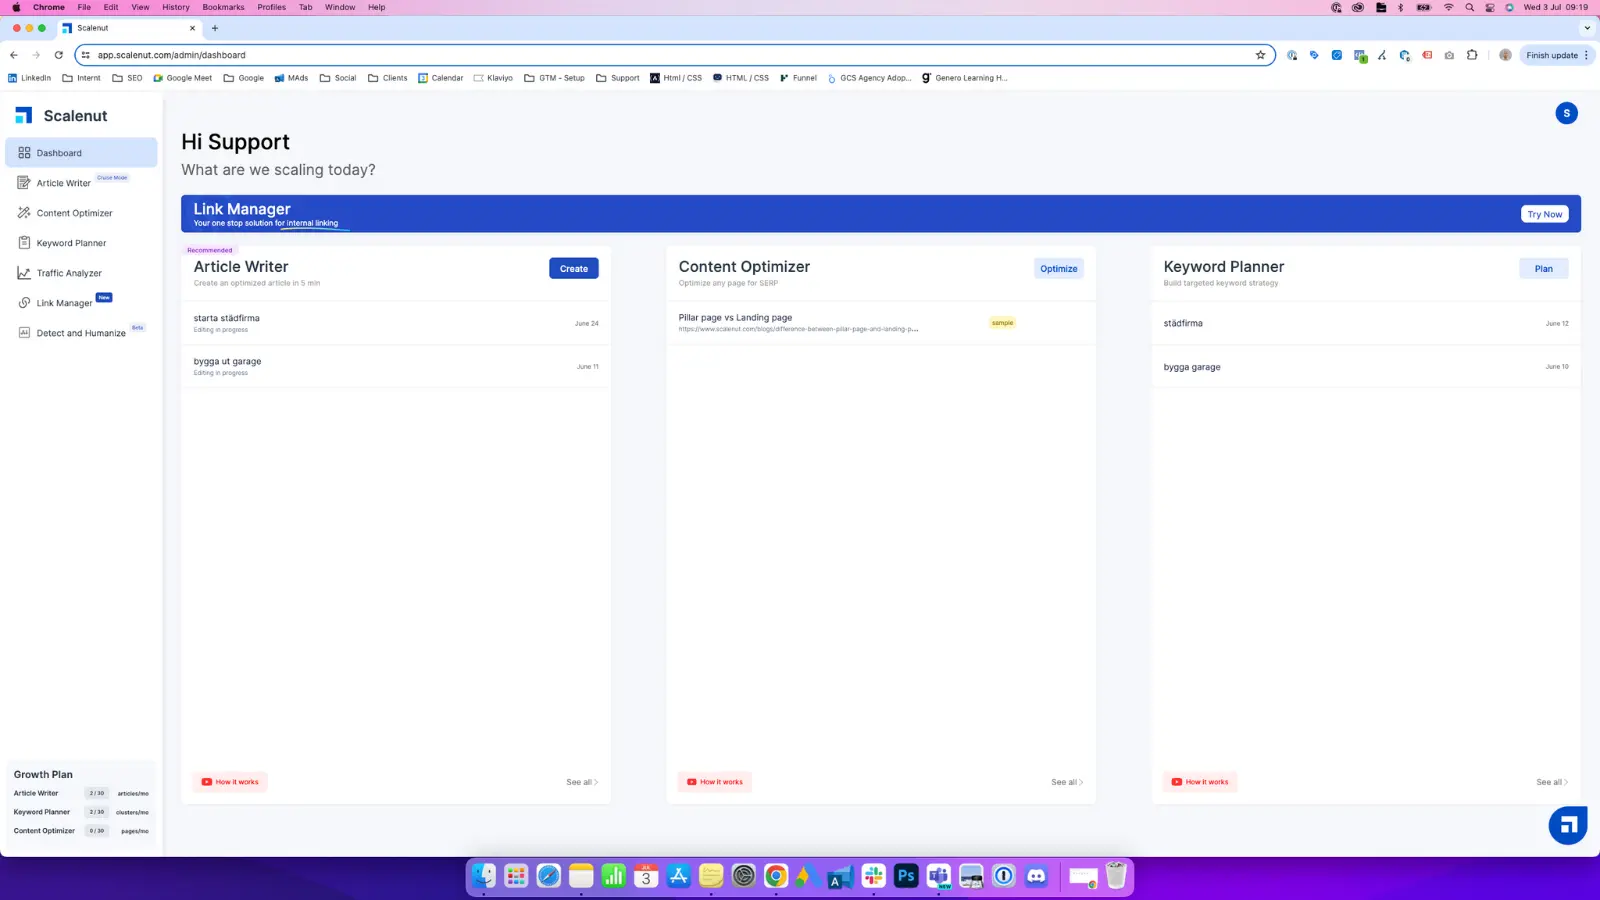Watch How it works for Keyword Planner
Screen dimensions: 1600x900
1200,782
